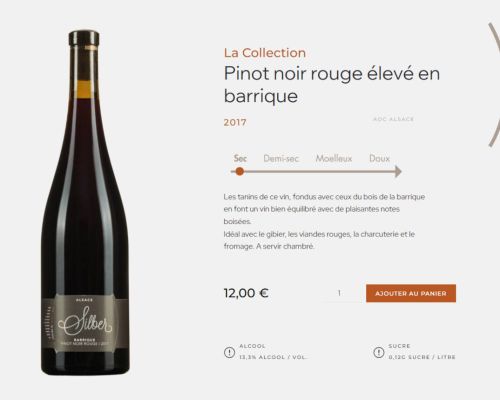Click the alcohol info exclamation icon
500x400 pixels.
coord(229,352)
